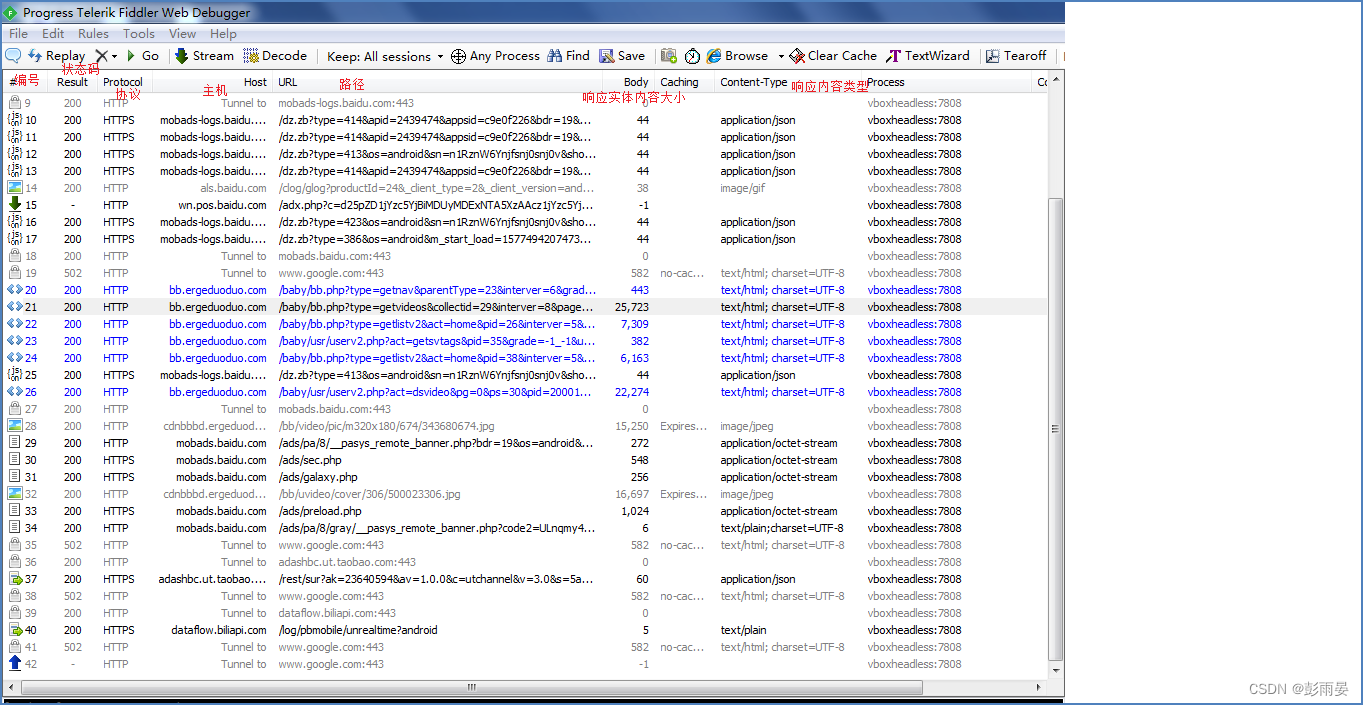The width and height of the screenshot is (1364, 706).
Task: Click the image icon of session 14
Action: (15, 188)
